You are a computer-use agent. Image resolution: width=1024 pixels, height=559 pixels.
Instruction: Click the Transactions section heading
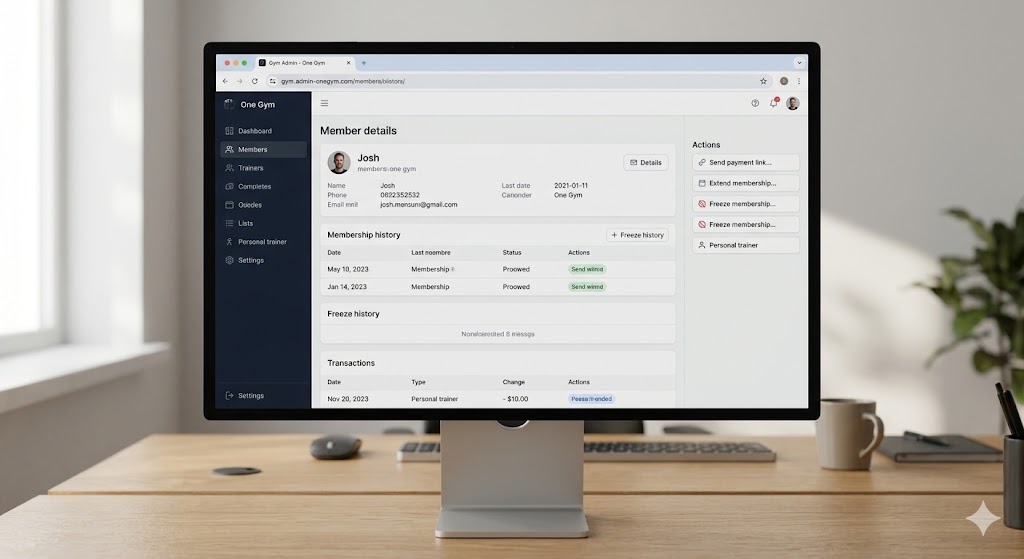tap(351, 363)
